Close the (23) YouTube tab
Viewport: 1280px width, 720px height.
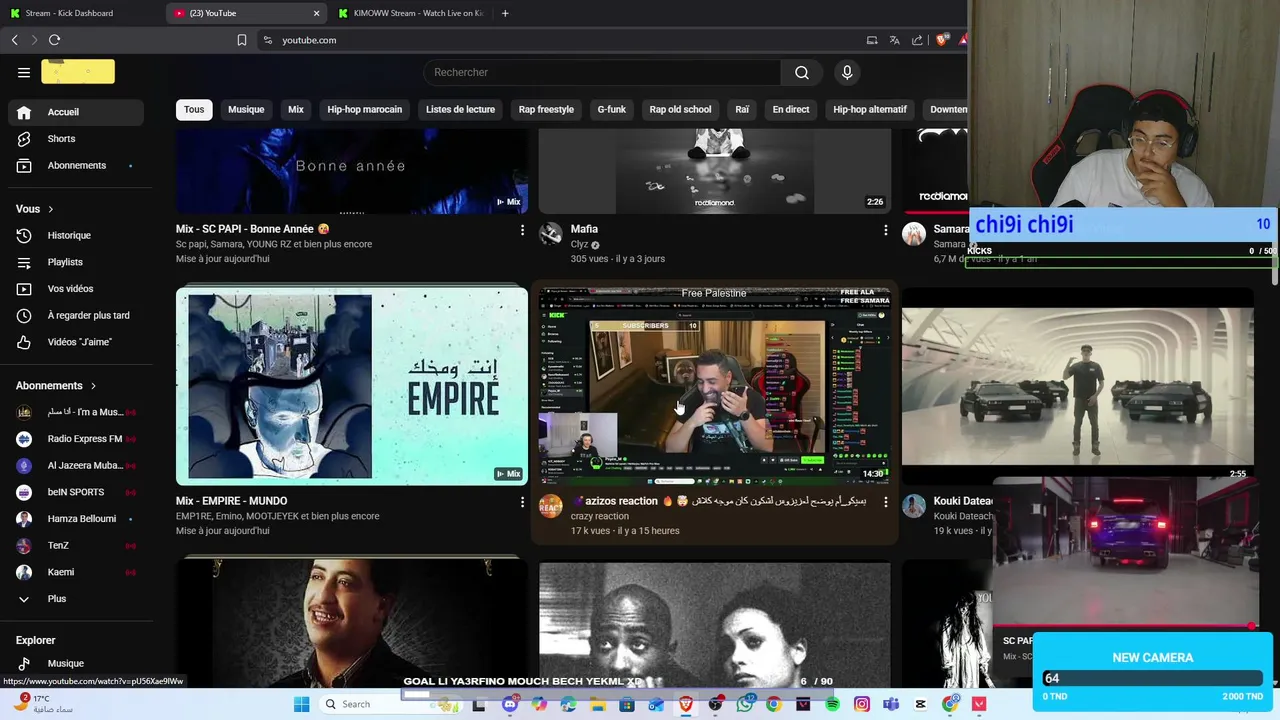317,13
